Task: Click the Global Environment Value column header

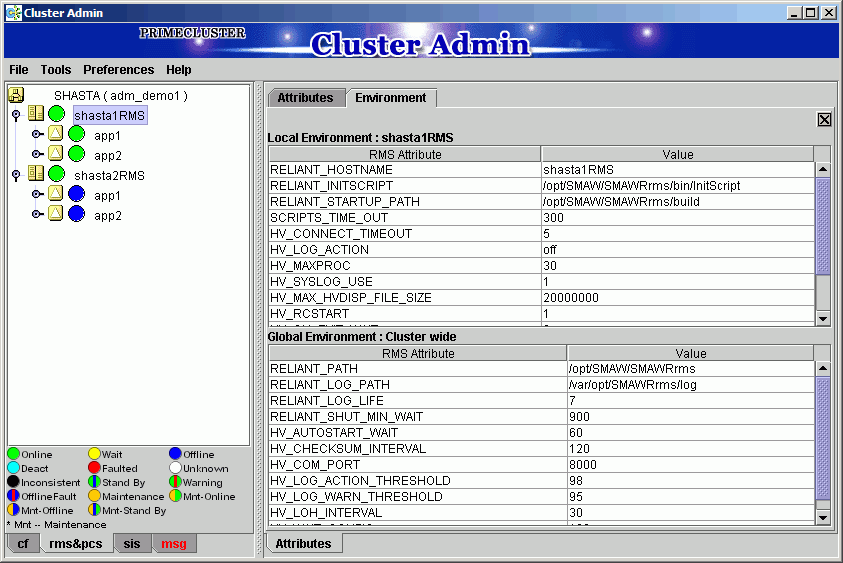Action: click(691, 353)
